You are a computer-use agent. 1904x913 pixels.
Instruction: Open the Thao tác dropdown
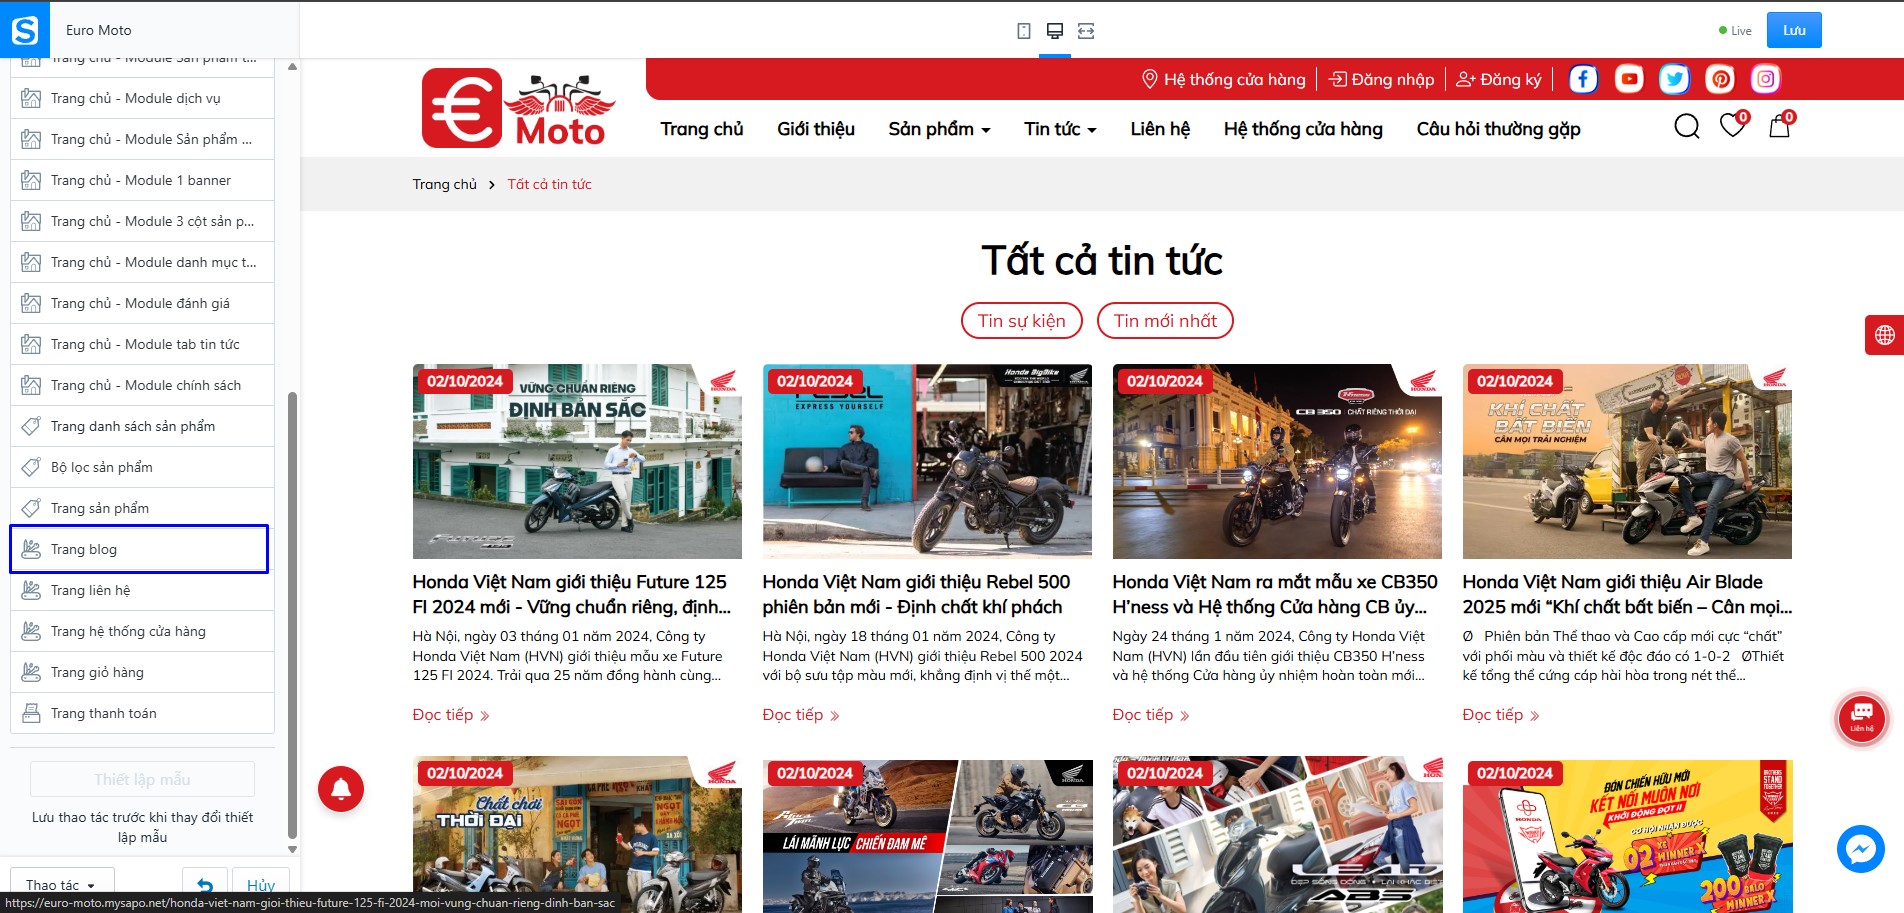(62, 885)
